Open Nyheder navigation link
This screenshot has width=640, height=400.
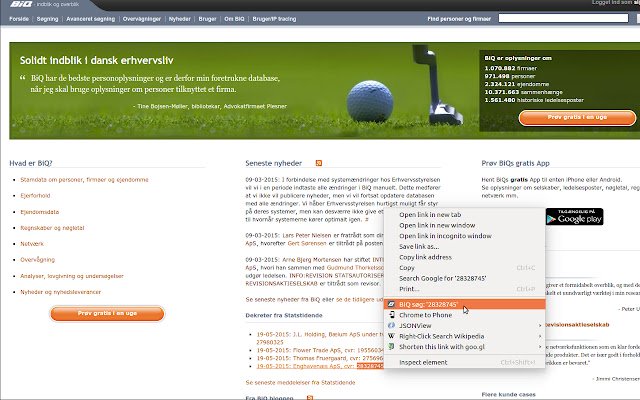(180, 19)
